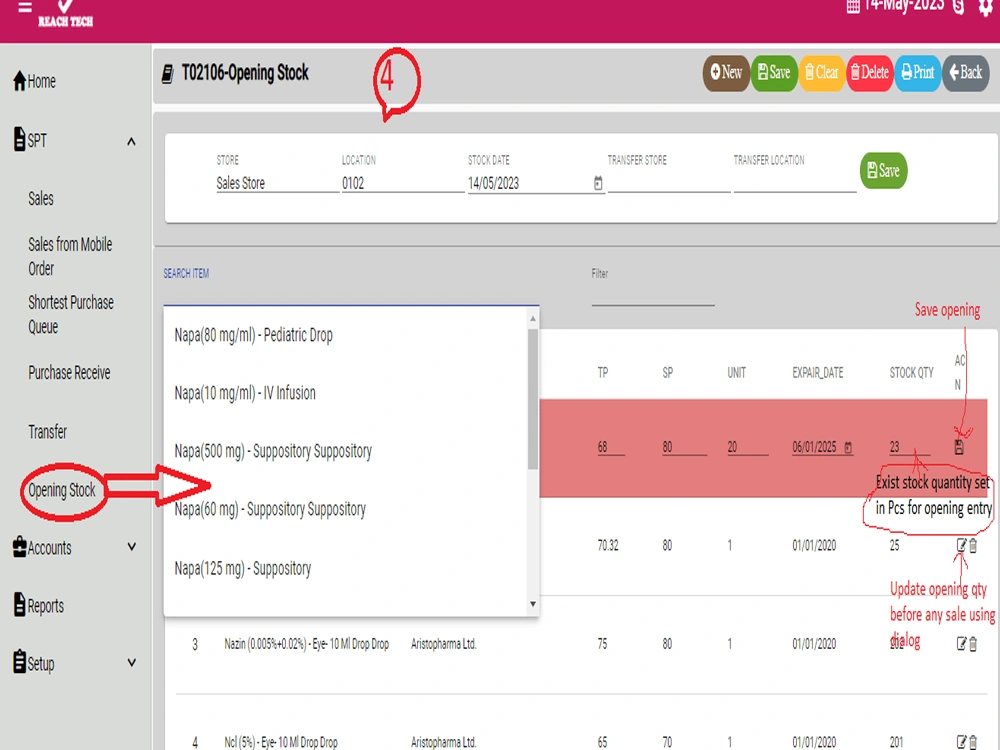Click the Stock Date input field
Image resolution: width=1000 pixels, height=750 pixels.
click(x=528, y=183)
